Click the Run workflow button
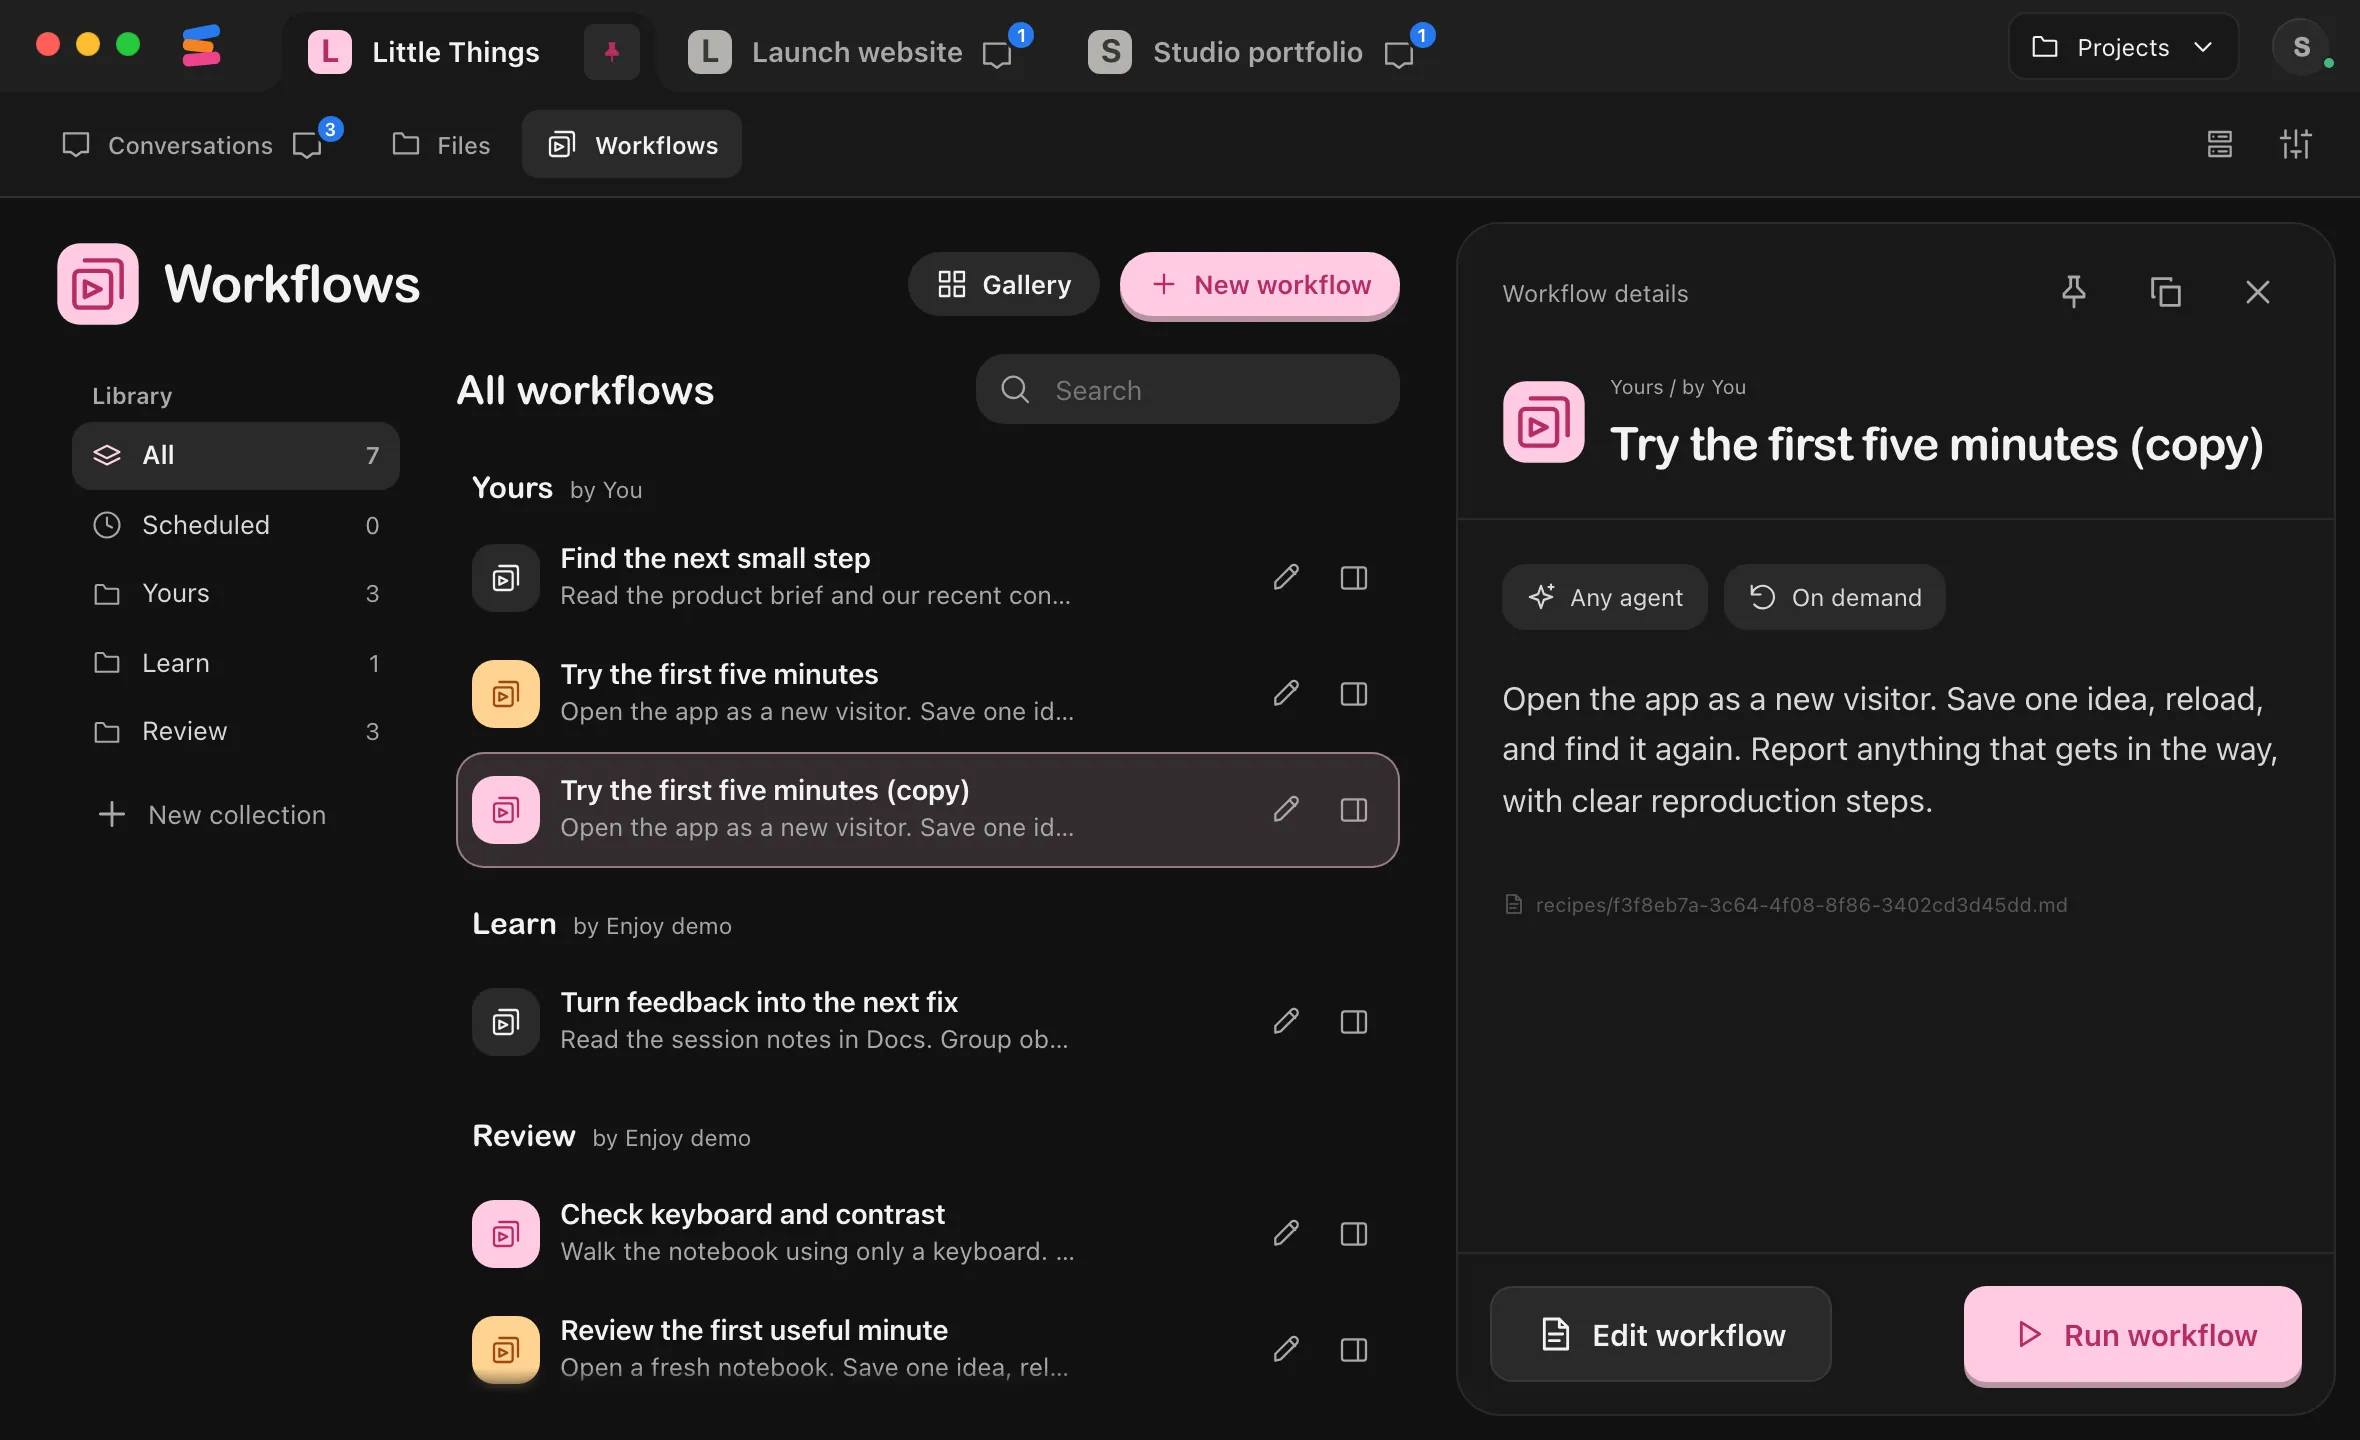This screenshot has width=2360, height=1440. click(2133, 1334)
